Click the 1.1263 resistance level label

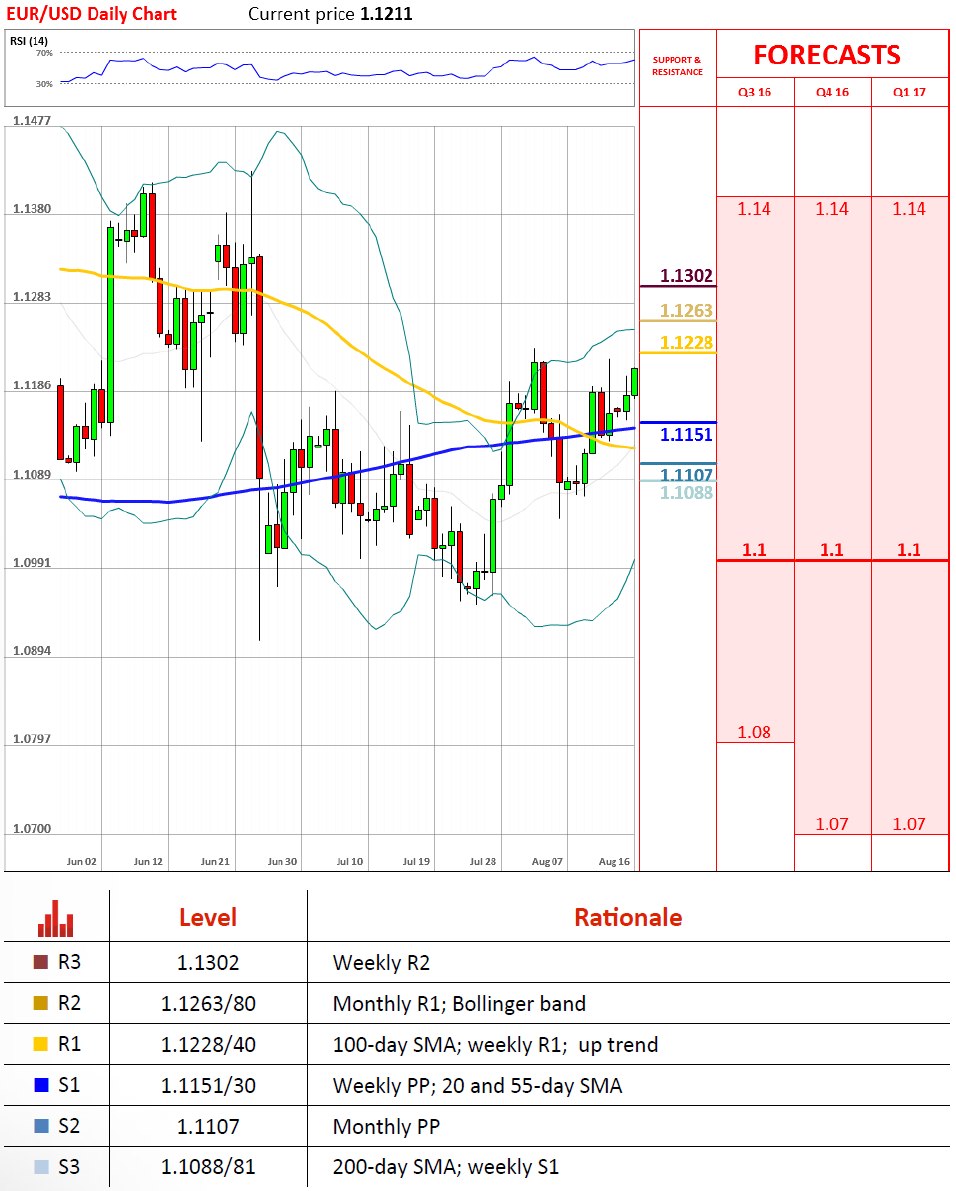686,311
